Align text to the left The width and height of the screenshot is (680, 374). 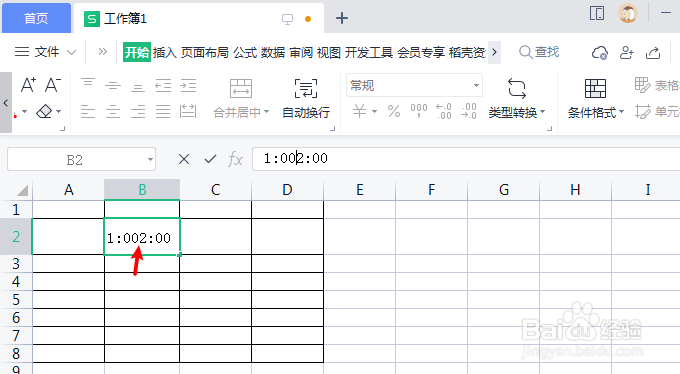[x=88, y=112]
